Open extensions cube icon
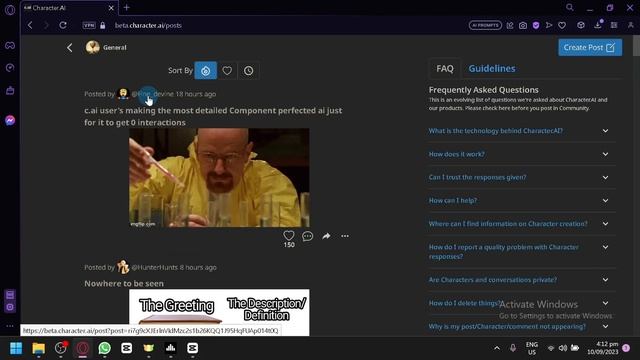Image resolution: width=640 pixels, height=360 pixels. point(581,25)
